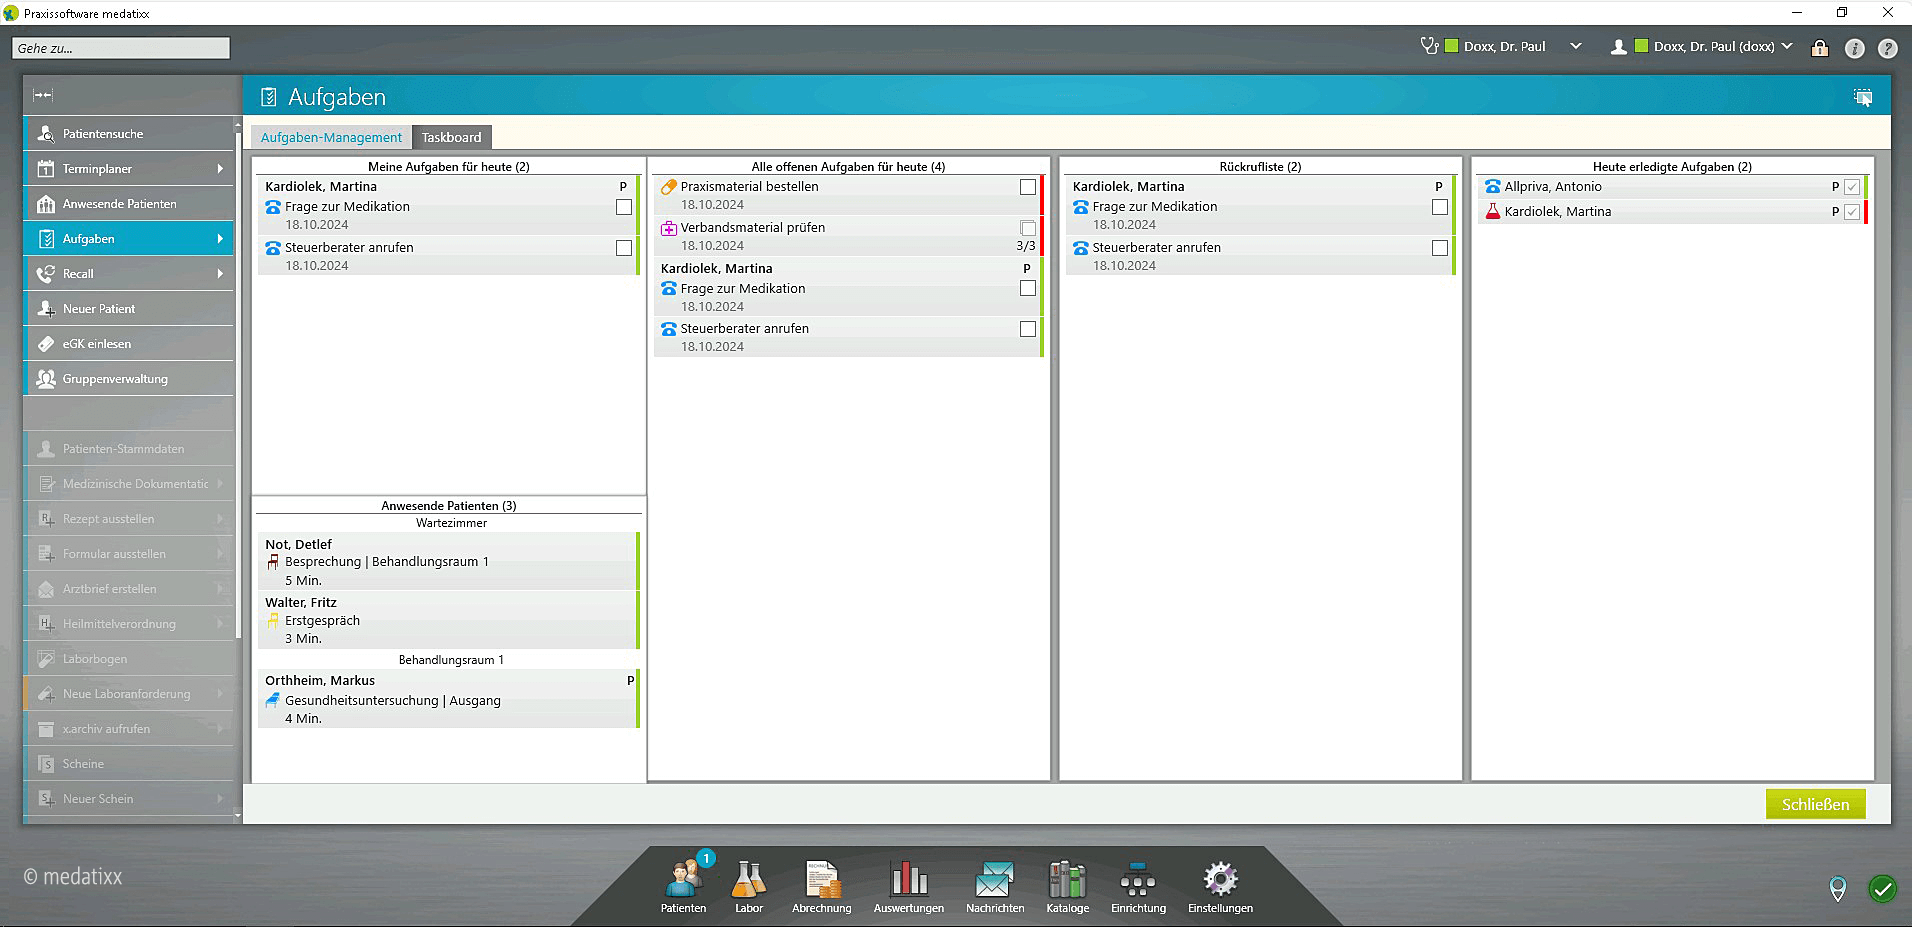The width and height of the screenshot is (1912, 927).
Task: Click the lock icon in top bar
Action: (1820, 47)
